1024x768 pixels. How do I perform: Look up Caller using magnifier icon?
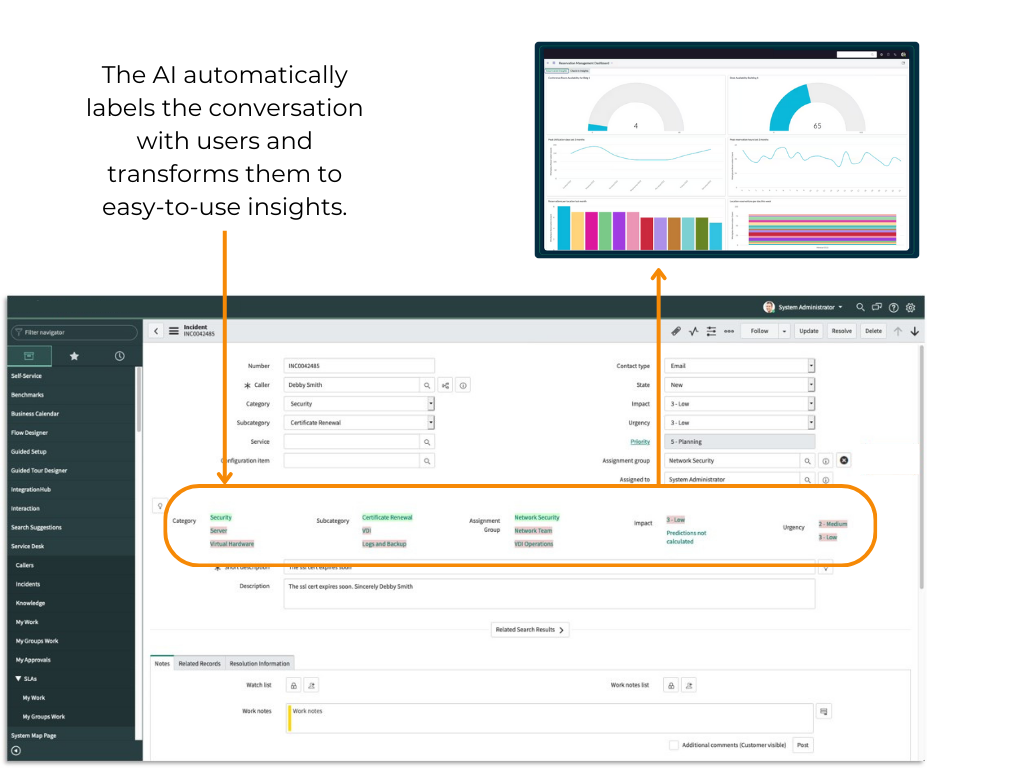pyautogui.click(x=427, y=385)
